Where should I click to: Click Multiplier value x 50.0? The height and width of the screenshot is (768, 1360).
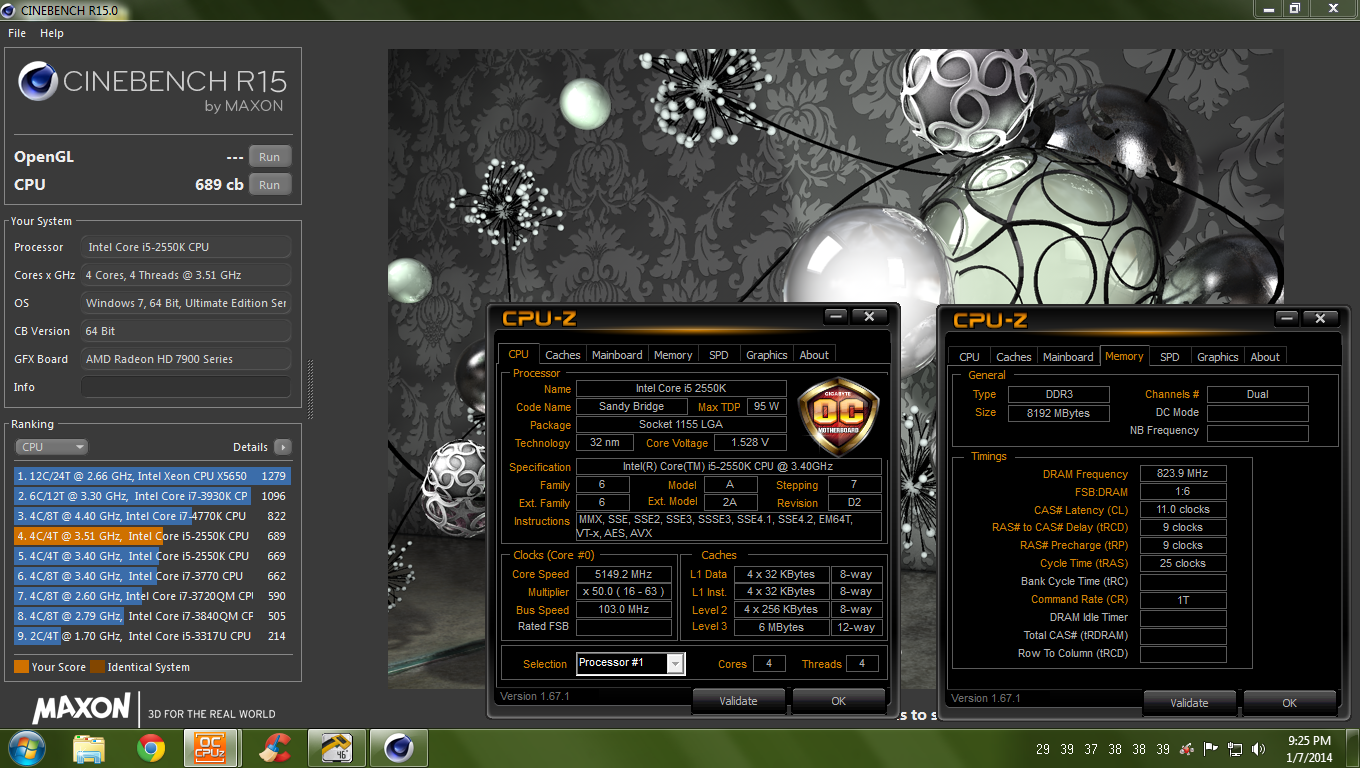[x=624, y=592]
